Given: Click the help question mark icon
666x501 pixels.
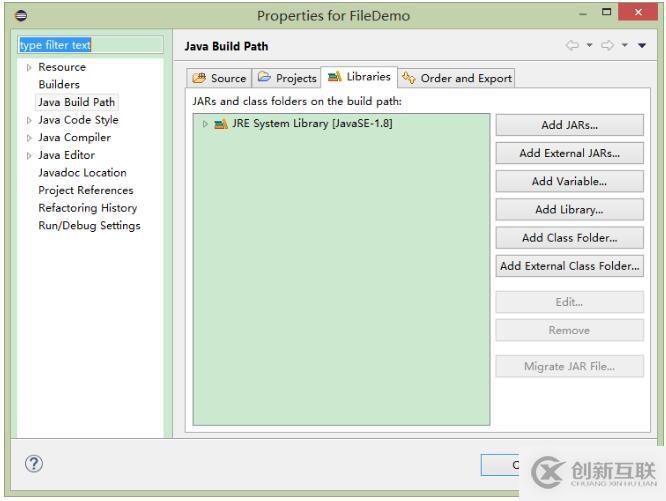Looking at the screenshot, I should [35, 465].
